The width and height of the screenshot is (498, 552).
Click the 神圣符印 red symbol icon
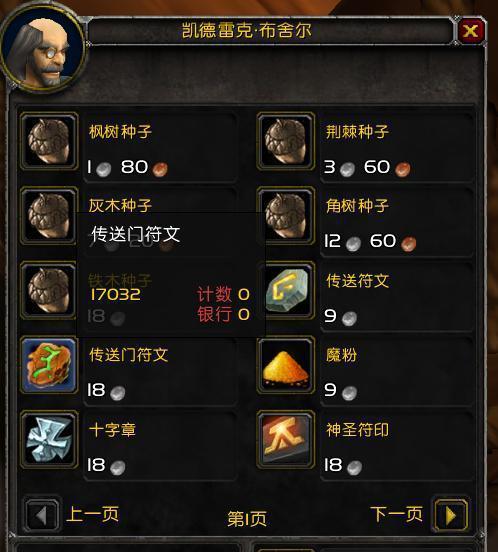tap(285, 439)
